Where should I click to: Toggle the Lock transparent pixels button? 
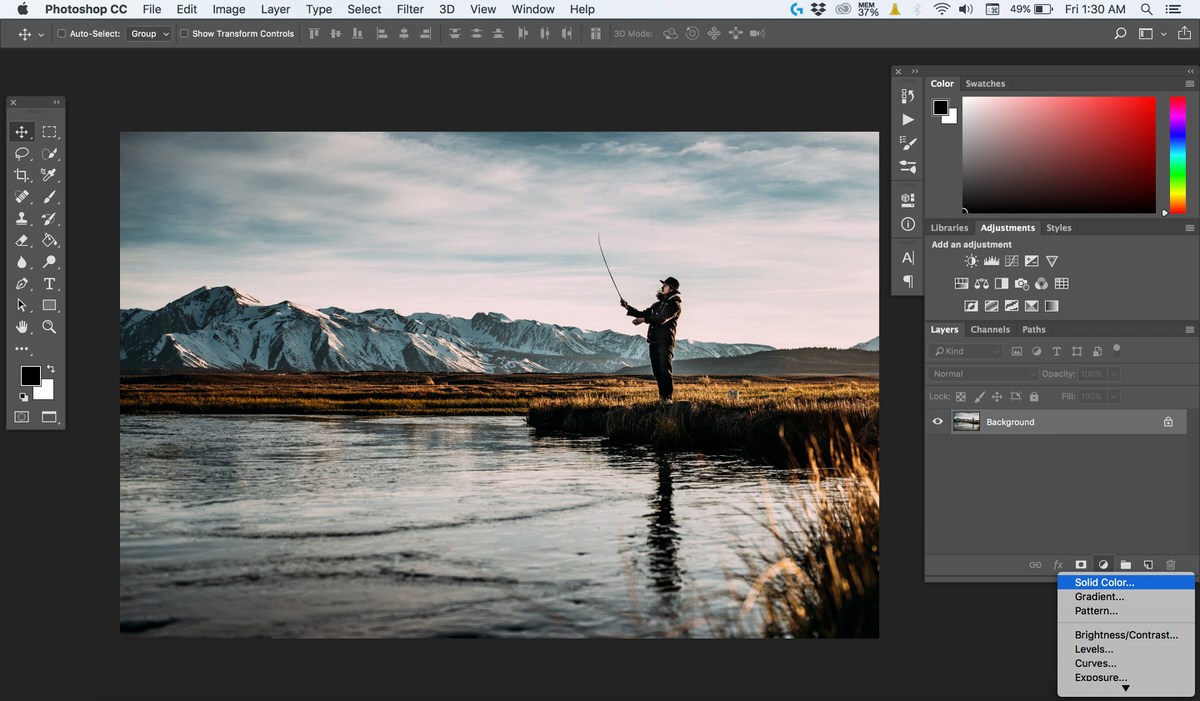pyautogui.click(x=961, y=397)
